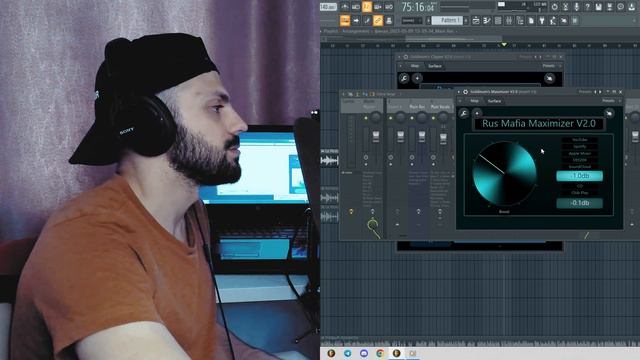
Task: Mute the Master track via green LED
Action: (x=366, y=118)
